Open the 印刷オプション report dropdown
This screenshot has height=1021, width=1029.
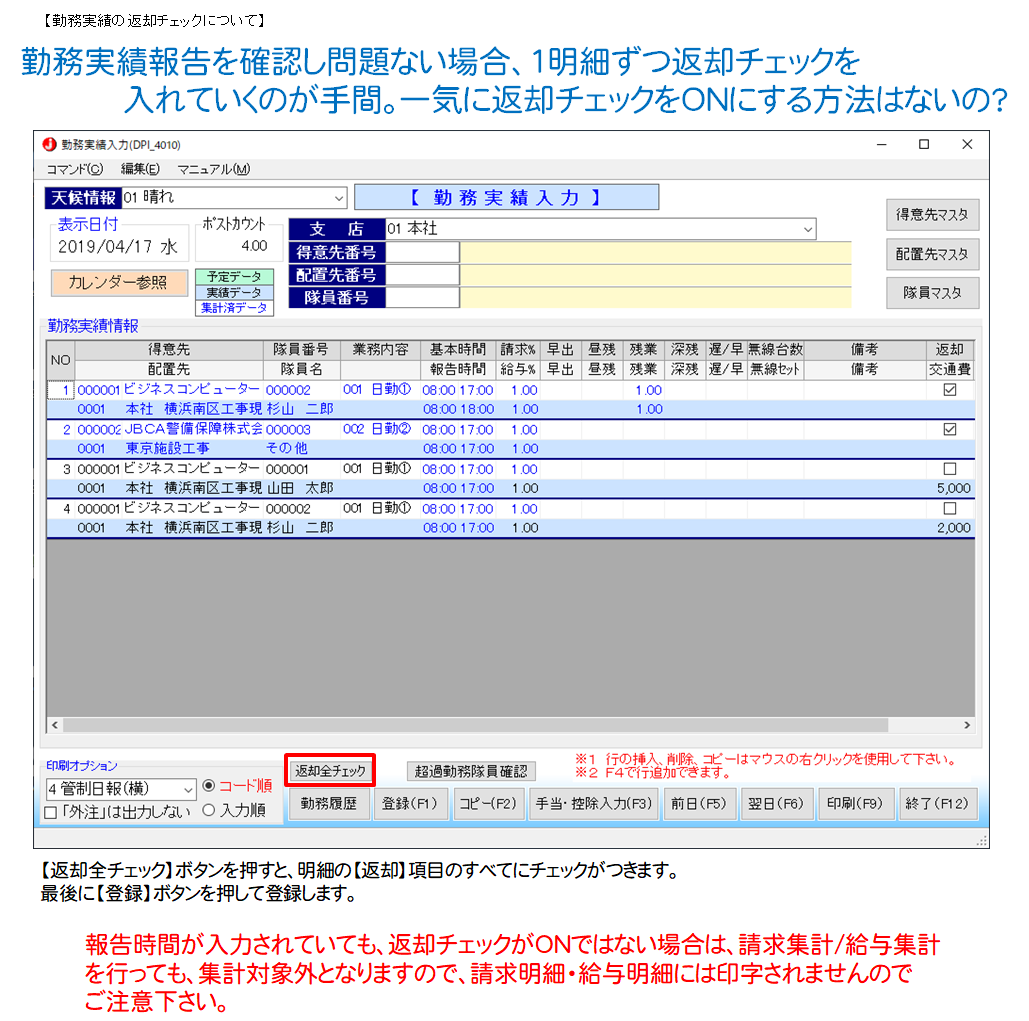[187, 790]
